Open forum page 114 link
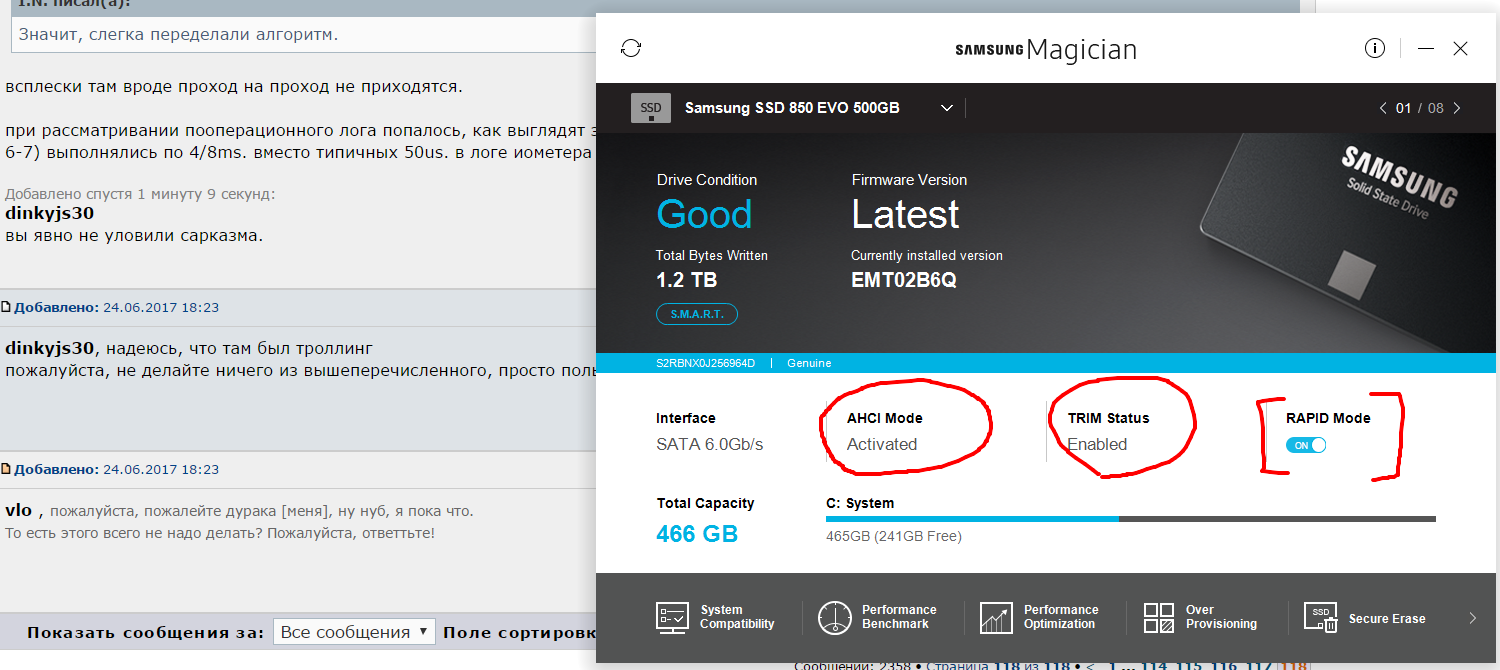 [x=1155, y=664]
